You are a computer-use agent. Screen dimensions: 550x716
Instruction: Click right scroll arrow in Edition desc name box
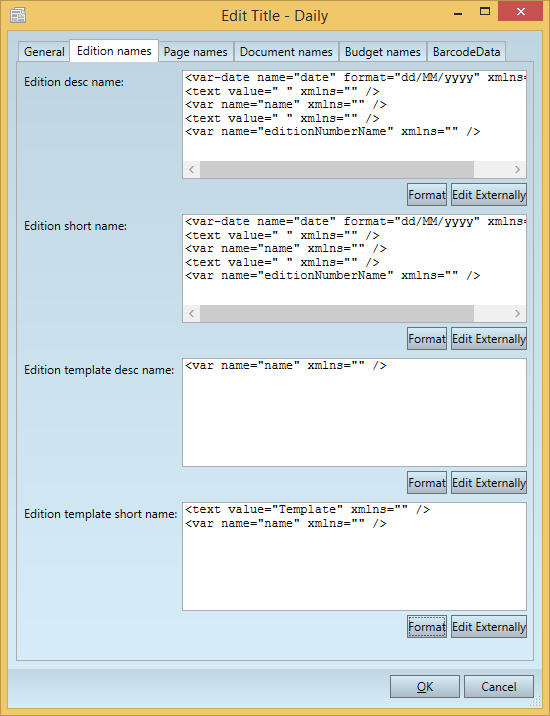pyautogui.click(x=518, y=169)
